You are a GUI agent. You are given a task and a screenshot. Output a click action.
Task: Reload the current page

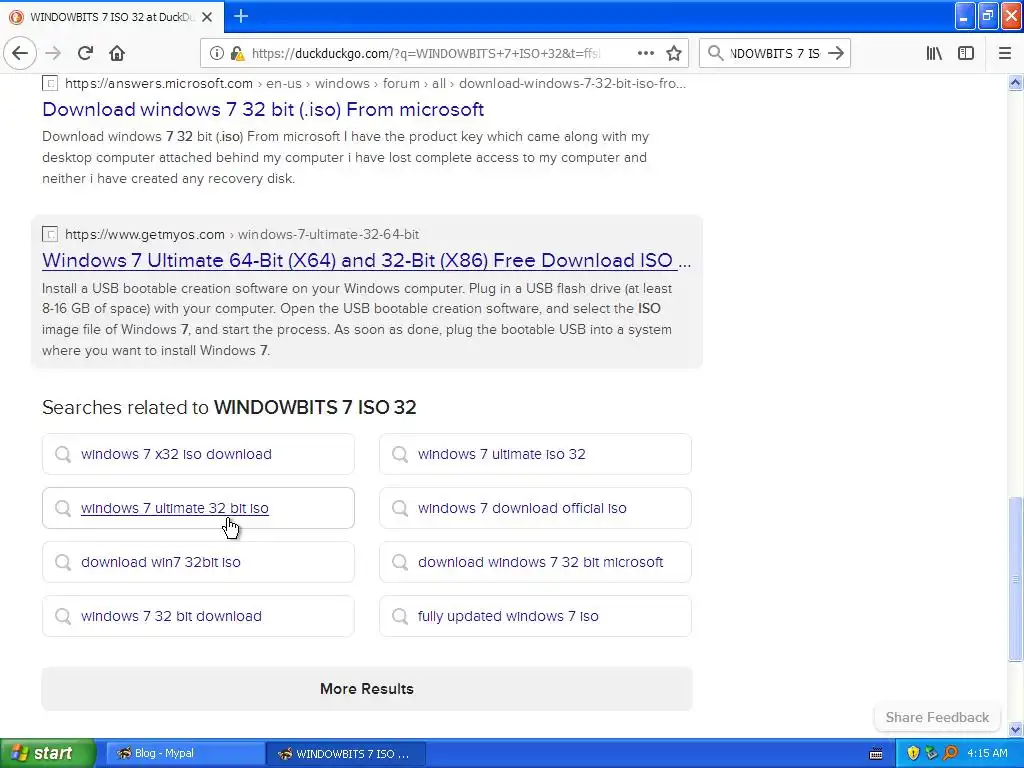(85, 53)
